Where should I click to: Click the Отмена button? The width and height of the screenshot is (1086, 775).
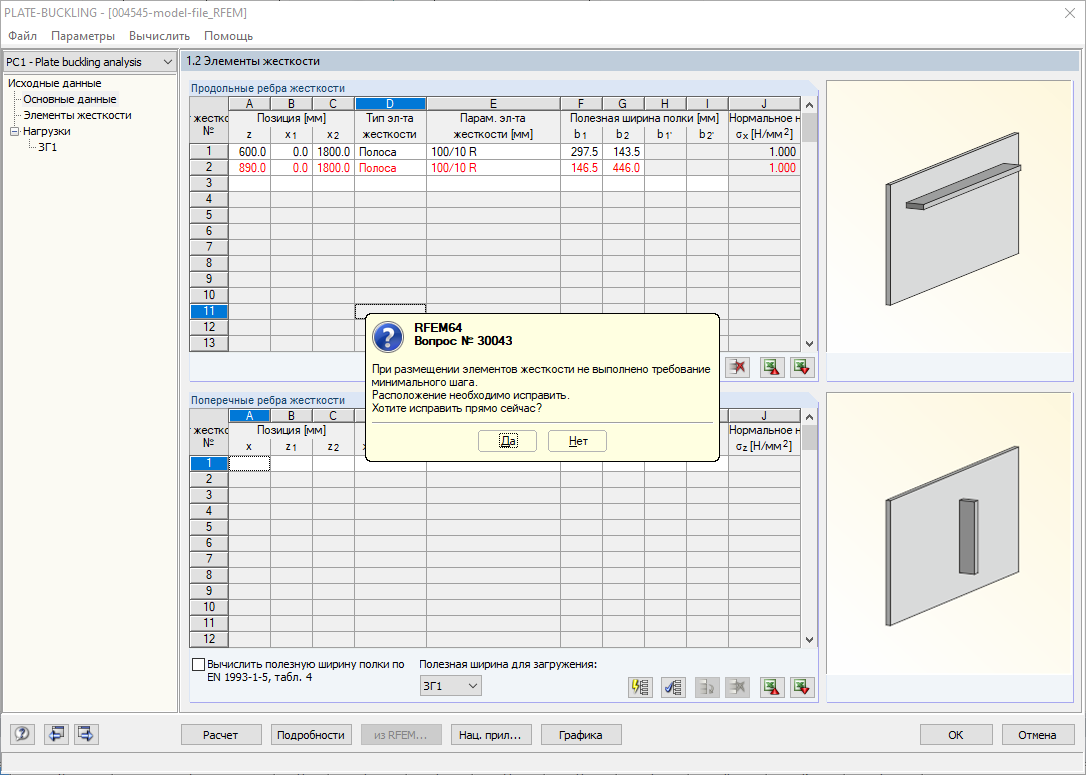tap(1038, 735)
